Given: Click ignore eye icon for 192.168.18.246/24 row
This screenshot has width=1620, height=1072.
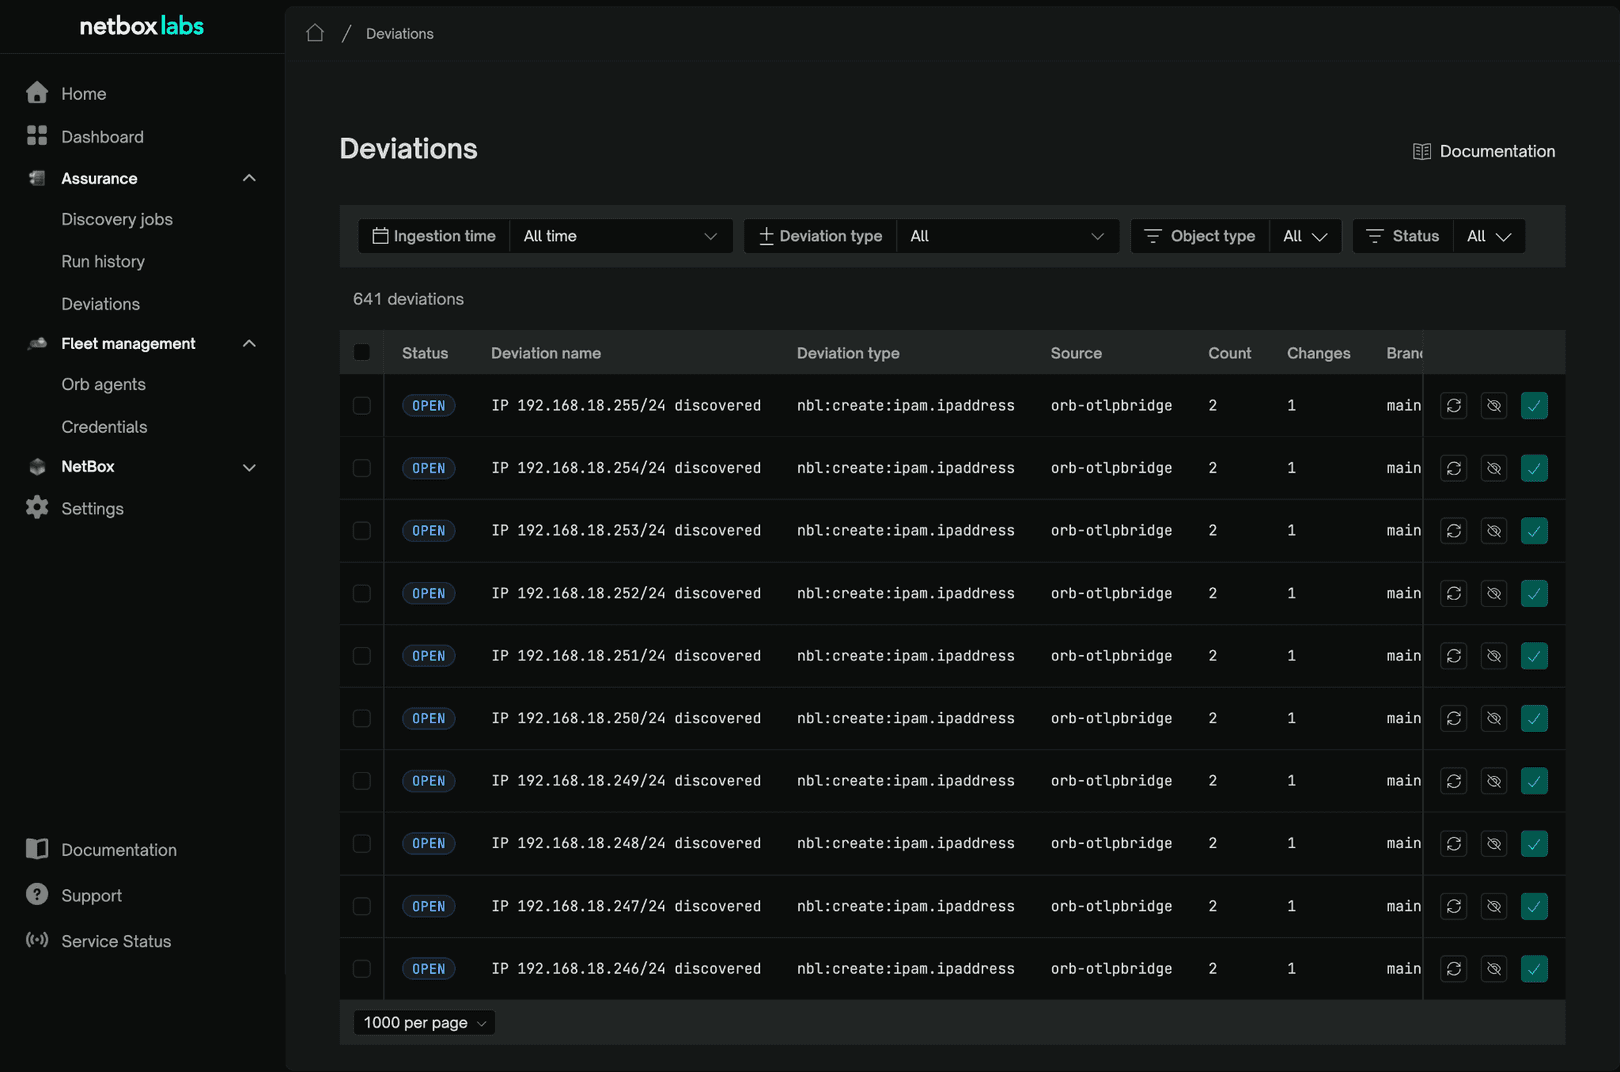Looking at the screenshot, I should coord(1494,969).
